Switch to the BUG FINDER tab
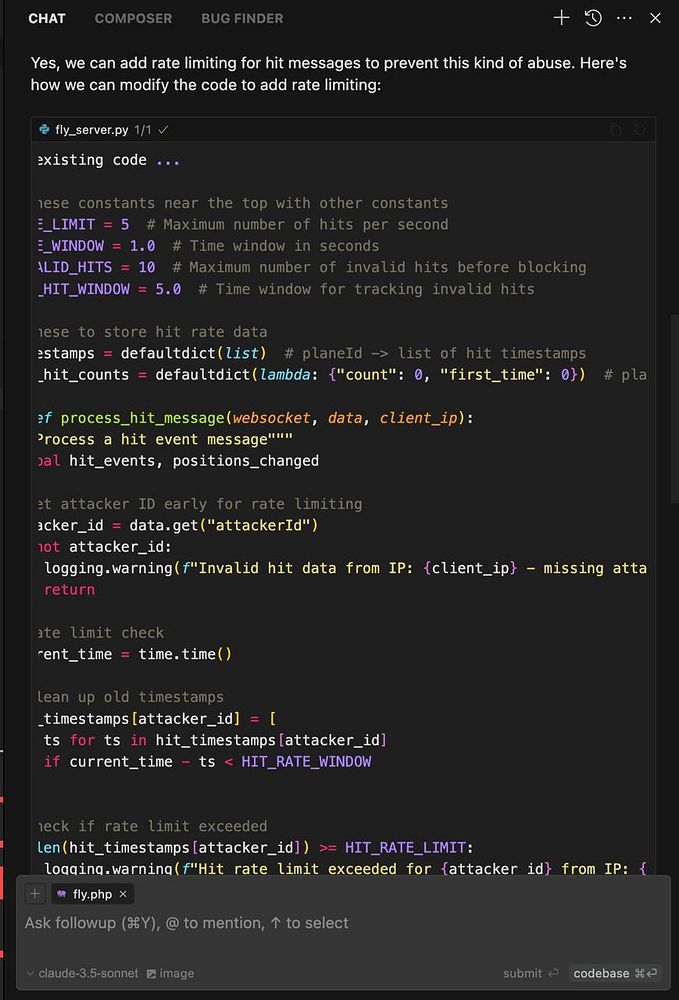The height and width of the screenshot is (1000, 679). pyautogui.click(x=242, y=18)
